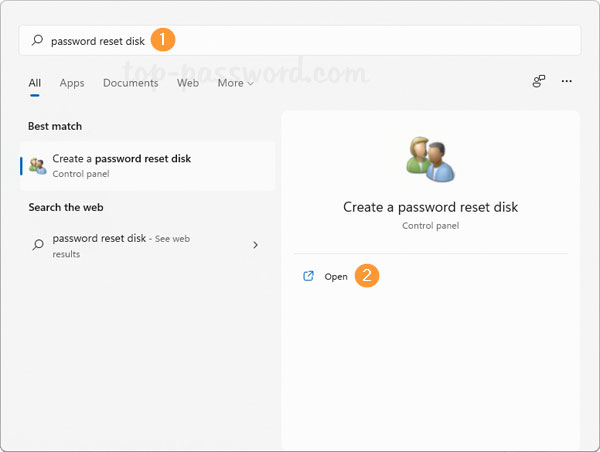Click the orange number 2 badge
The image size is (600, 452).
point(367,276)
